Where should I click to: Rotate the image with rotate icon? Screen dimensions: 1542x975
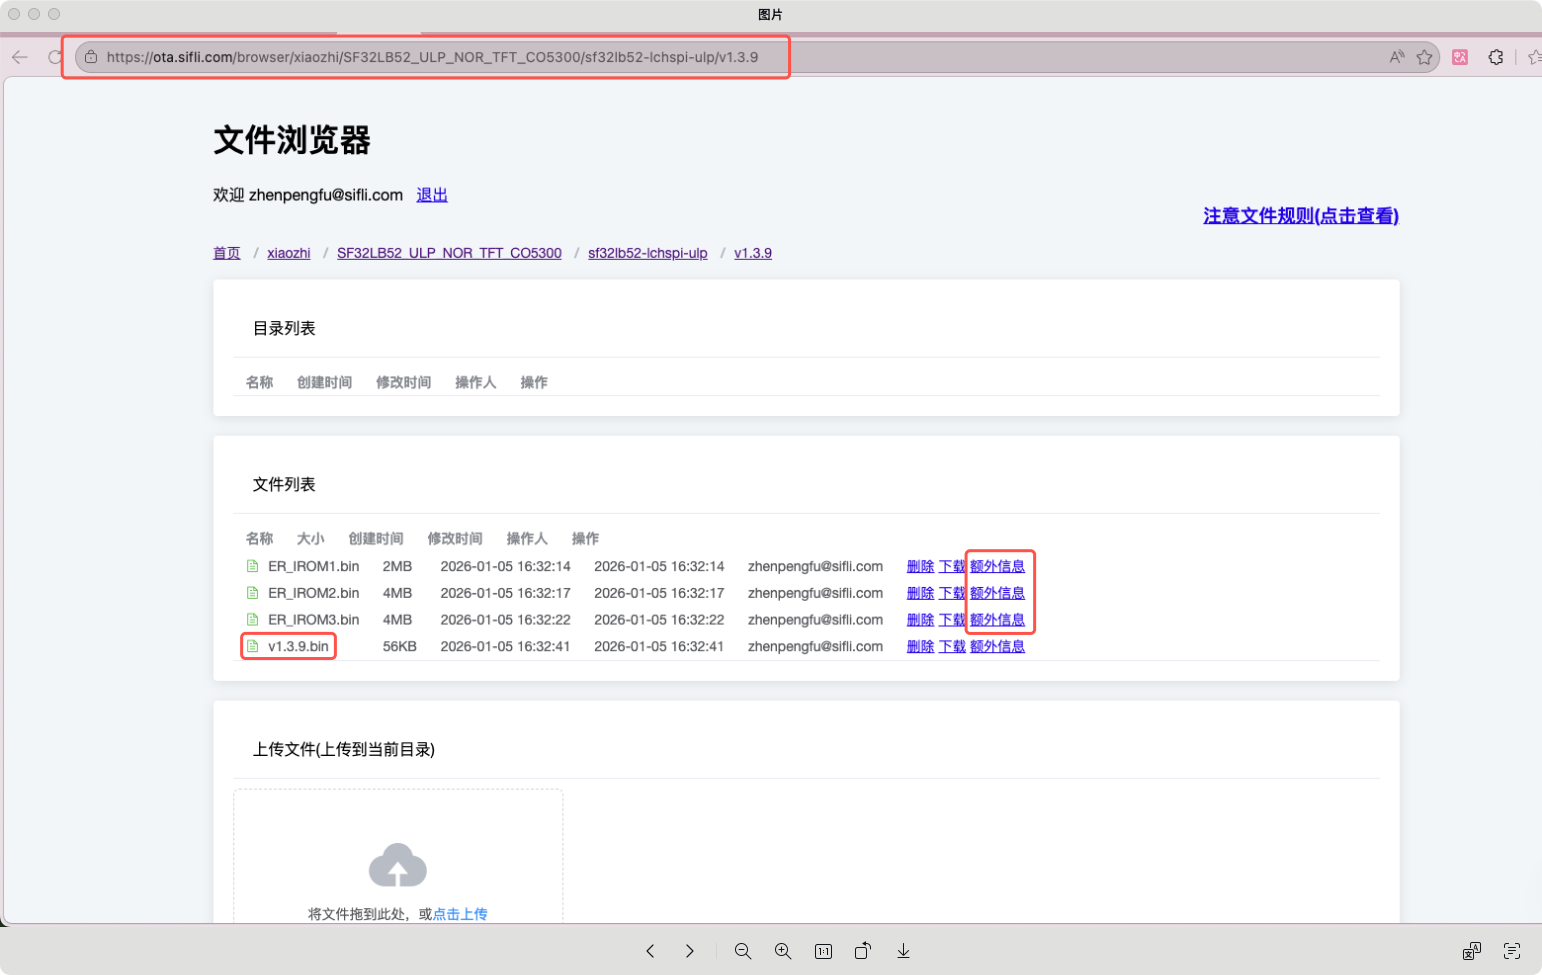tap(863, 951)
